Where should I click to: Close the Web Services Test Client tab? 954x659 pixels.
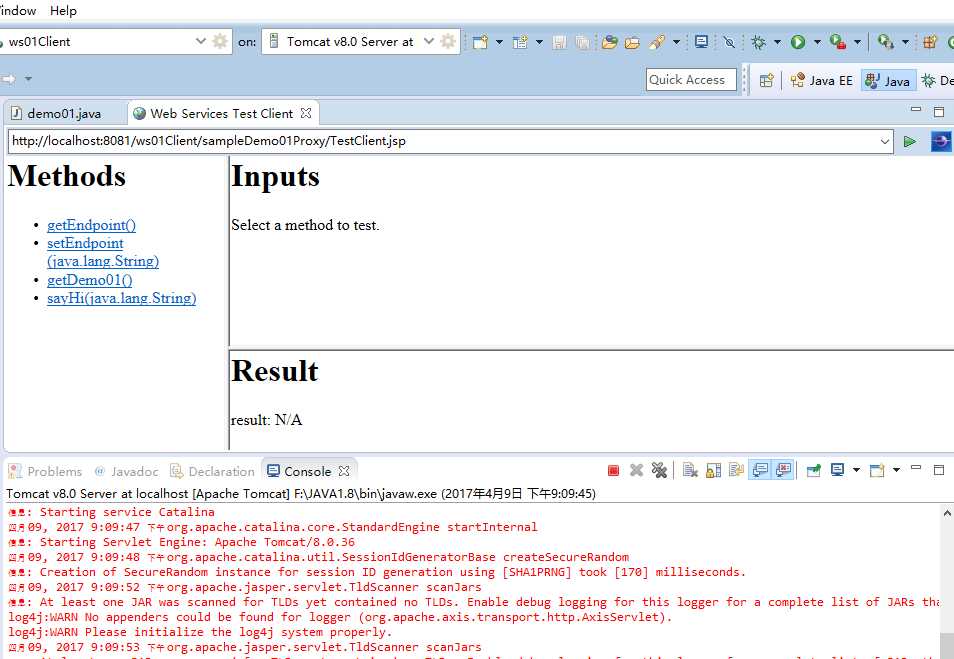pyautogui.click(x=306, y=113)
